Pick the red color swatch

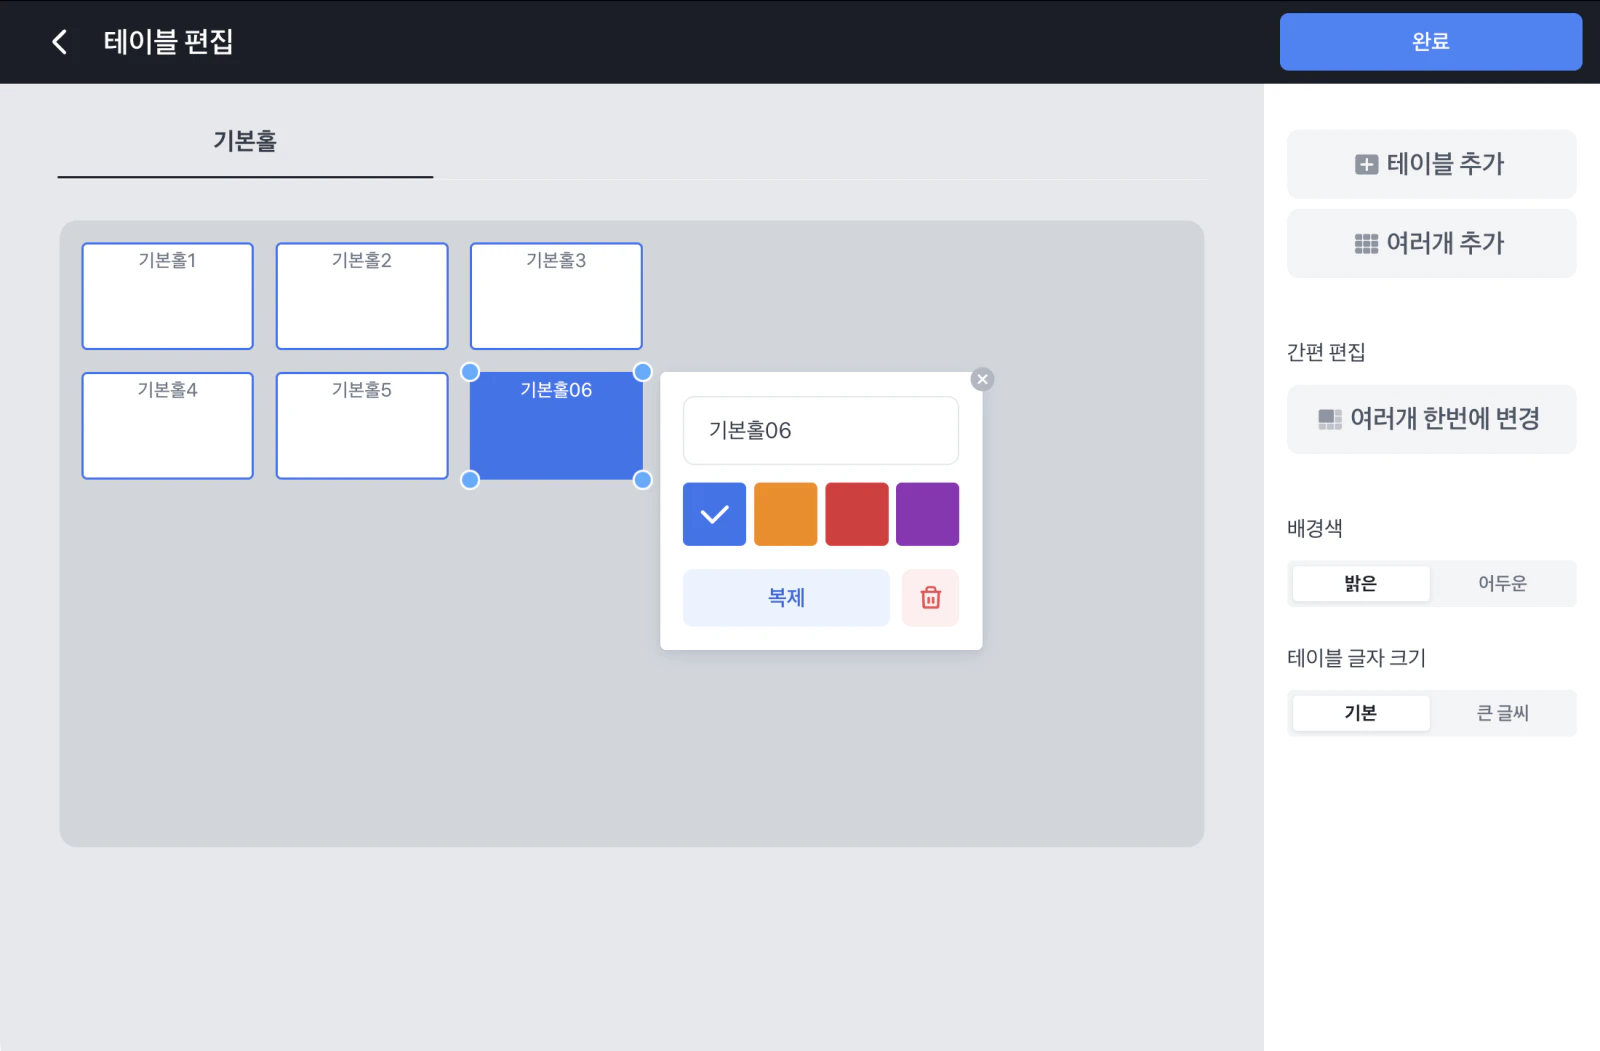click(x=857, y=514)
